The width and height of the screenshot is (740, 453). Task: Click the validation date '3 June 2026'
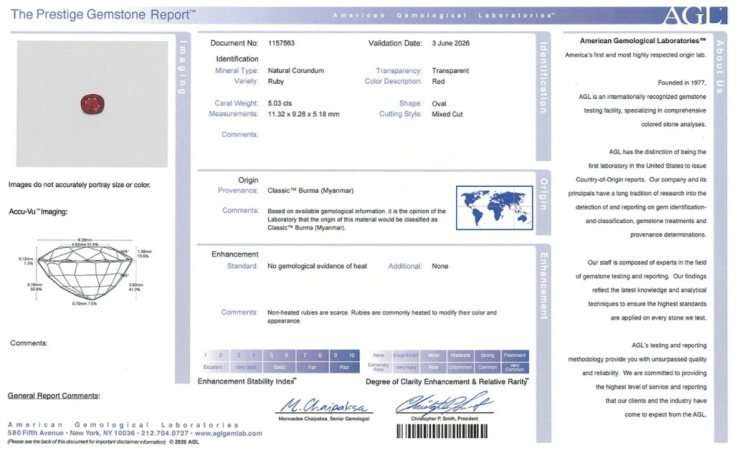[451, 43]
